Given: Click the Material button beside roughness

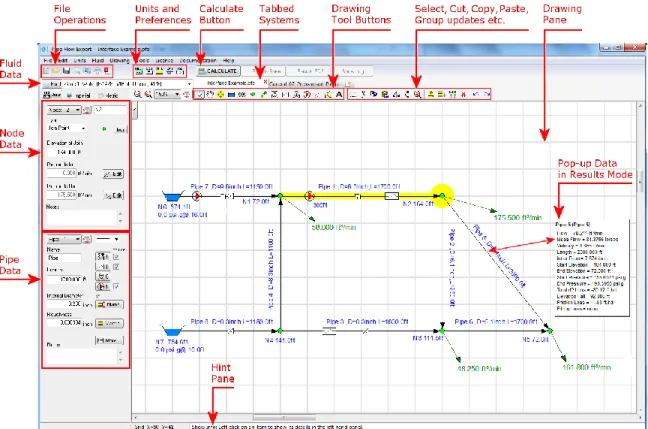Looking at the screenshot, I should pyautogui.click(x=110, y=323).
